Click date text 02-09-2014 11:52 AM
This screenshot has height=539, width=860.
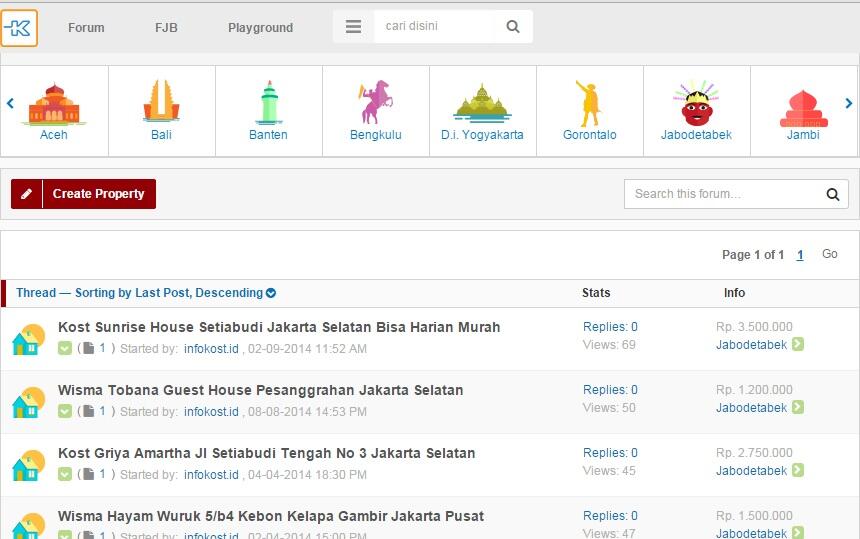307,349
